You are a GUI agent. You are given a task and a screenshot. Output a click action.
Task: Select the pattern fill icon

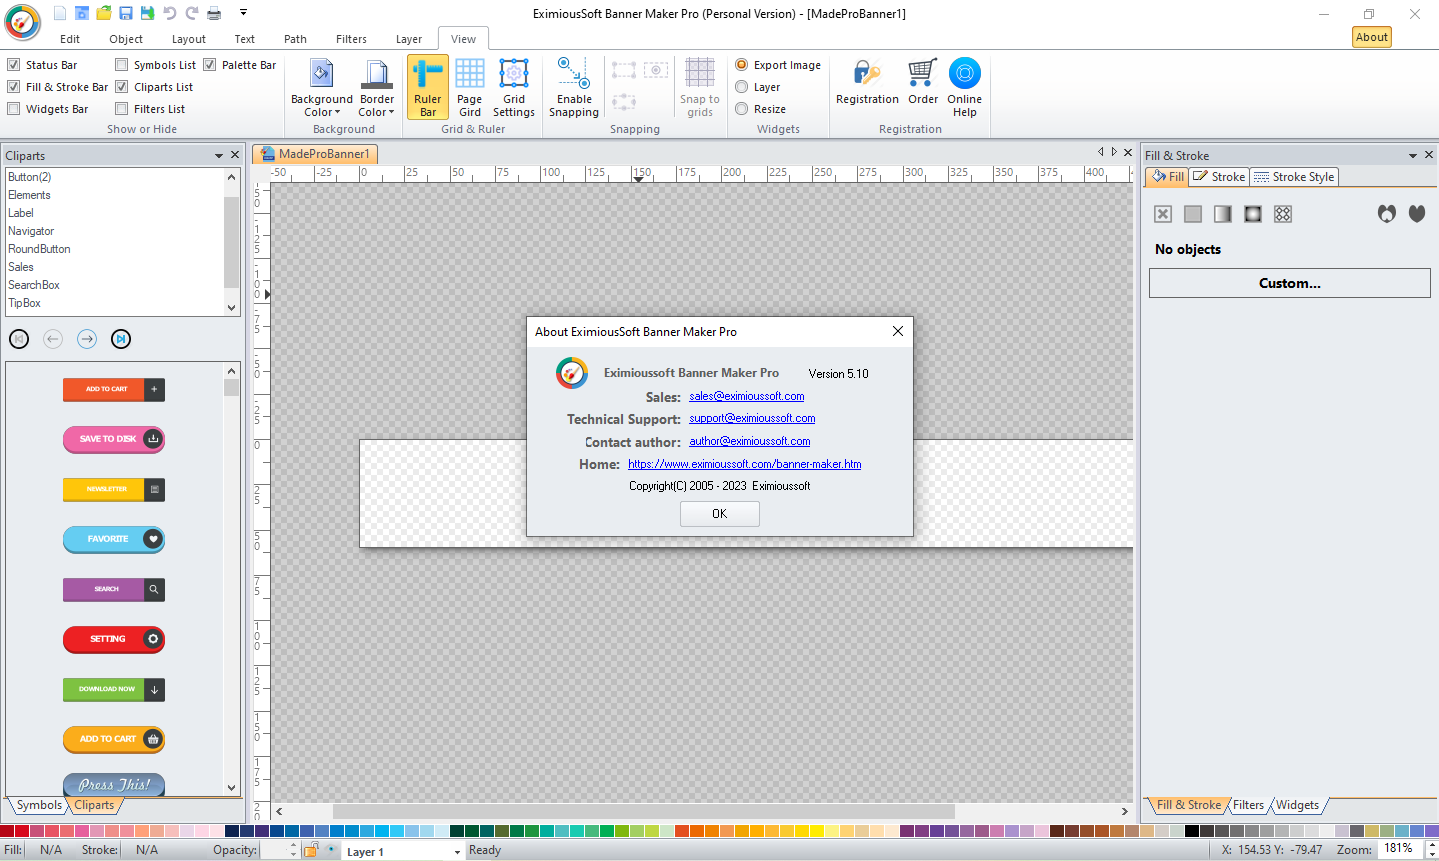click(1283, 214)
